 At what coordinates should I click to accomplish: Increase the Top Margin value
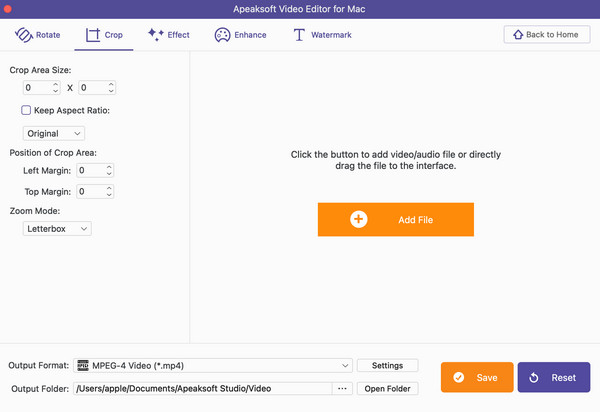point(109,188)
